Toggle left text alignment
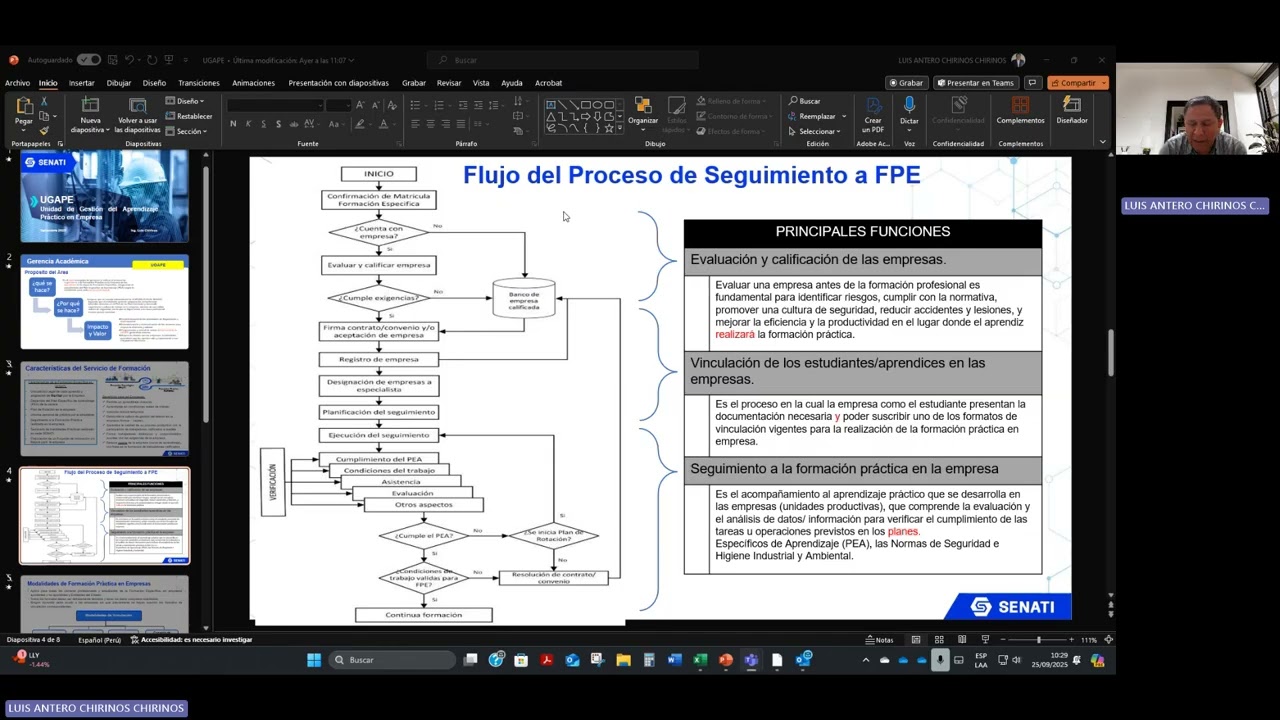This screenshot has height=720, width=1280. [415, 124]
